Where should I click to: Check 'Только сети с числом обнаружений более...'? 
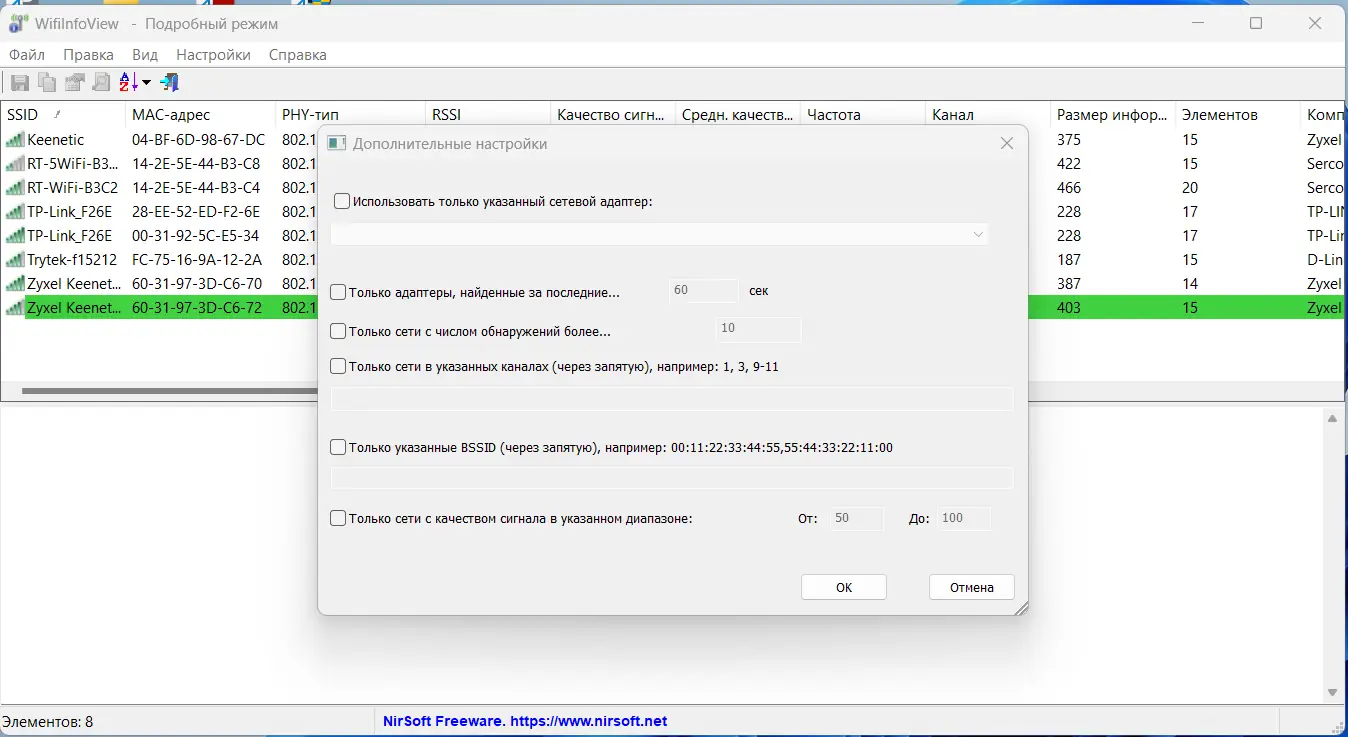338,331
